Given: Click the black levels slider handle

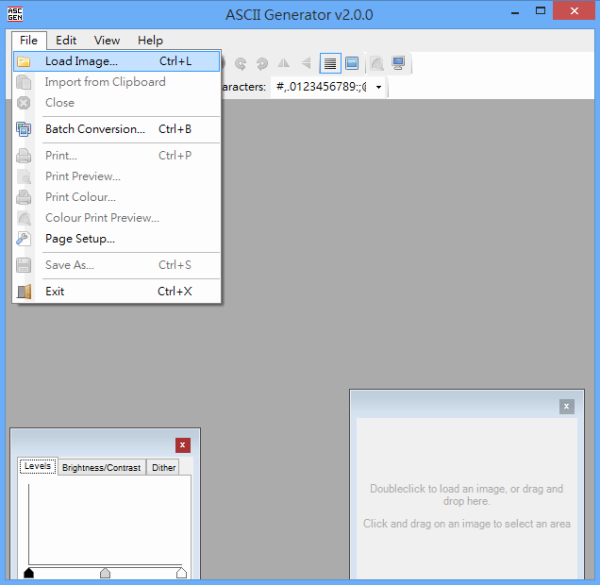Looking at the screenshot, I should 29,572.
